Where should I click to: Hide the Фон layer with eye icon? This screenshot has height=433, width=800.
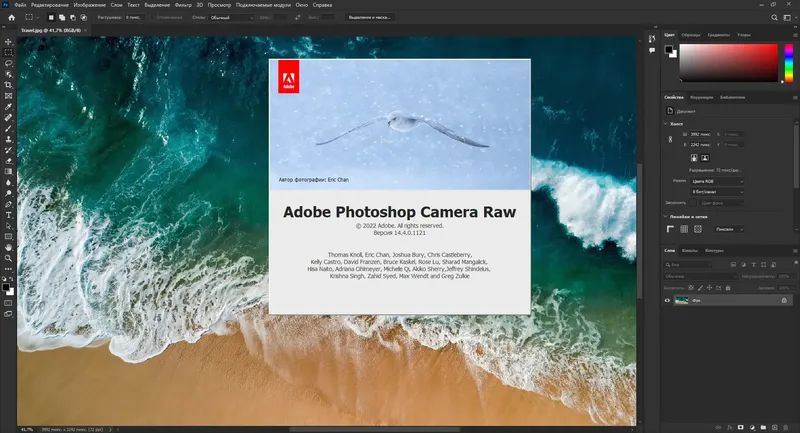(x=668, y=300)
